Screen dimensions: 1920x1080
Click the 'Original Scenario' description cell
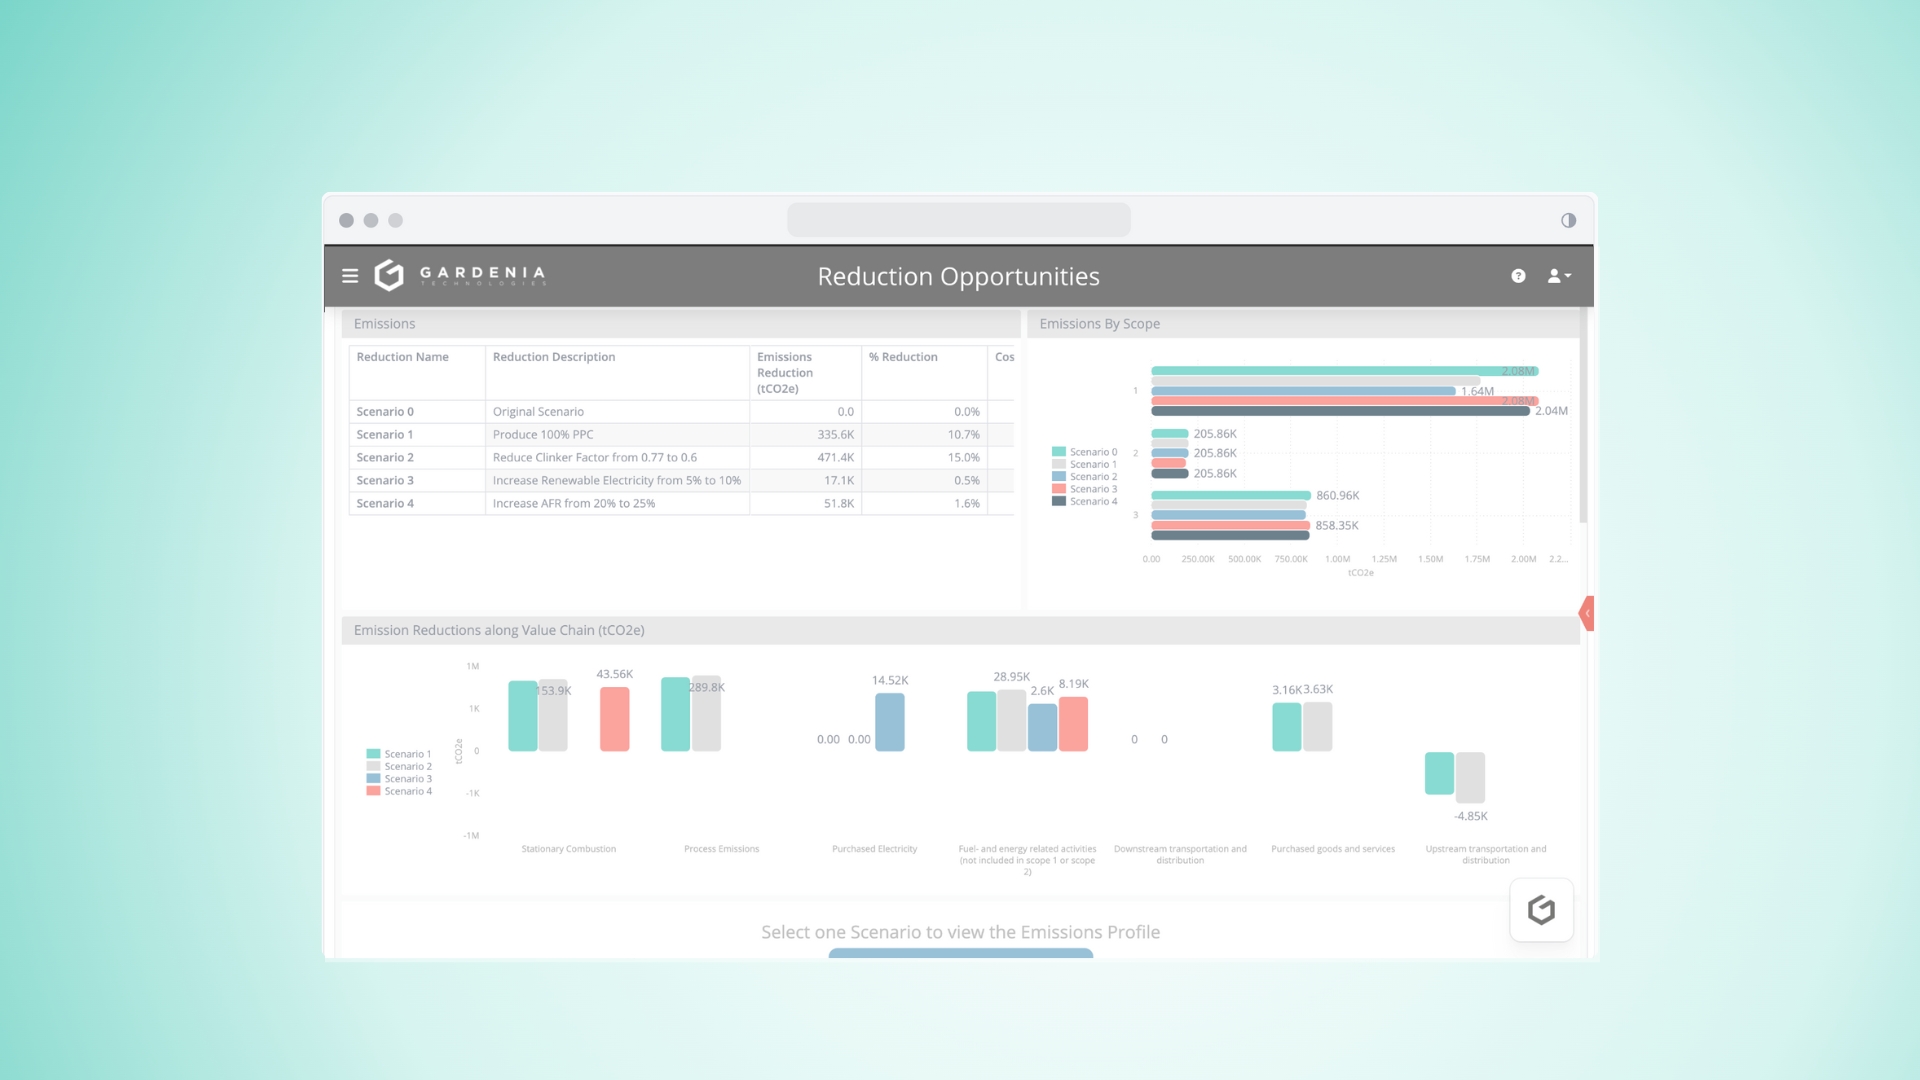point(617,412)
